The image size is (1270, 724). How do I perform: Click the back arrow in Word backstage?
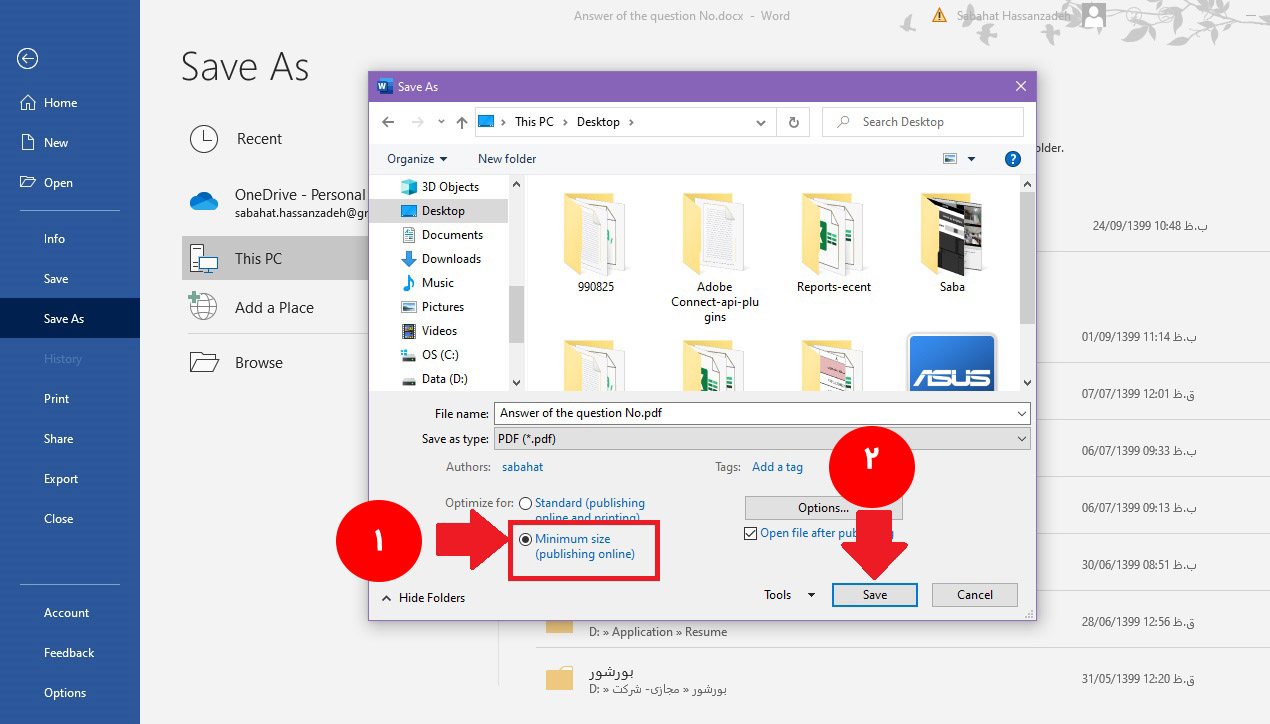[x=27, y=59]
